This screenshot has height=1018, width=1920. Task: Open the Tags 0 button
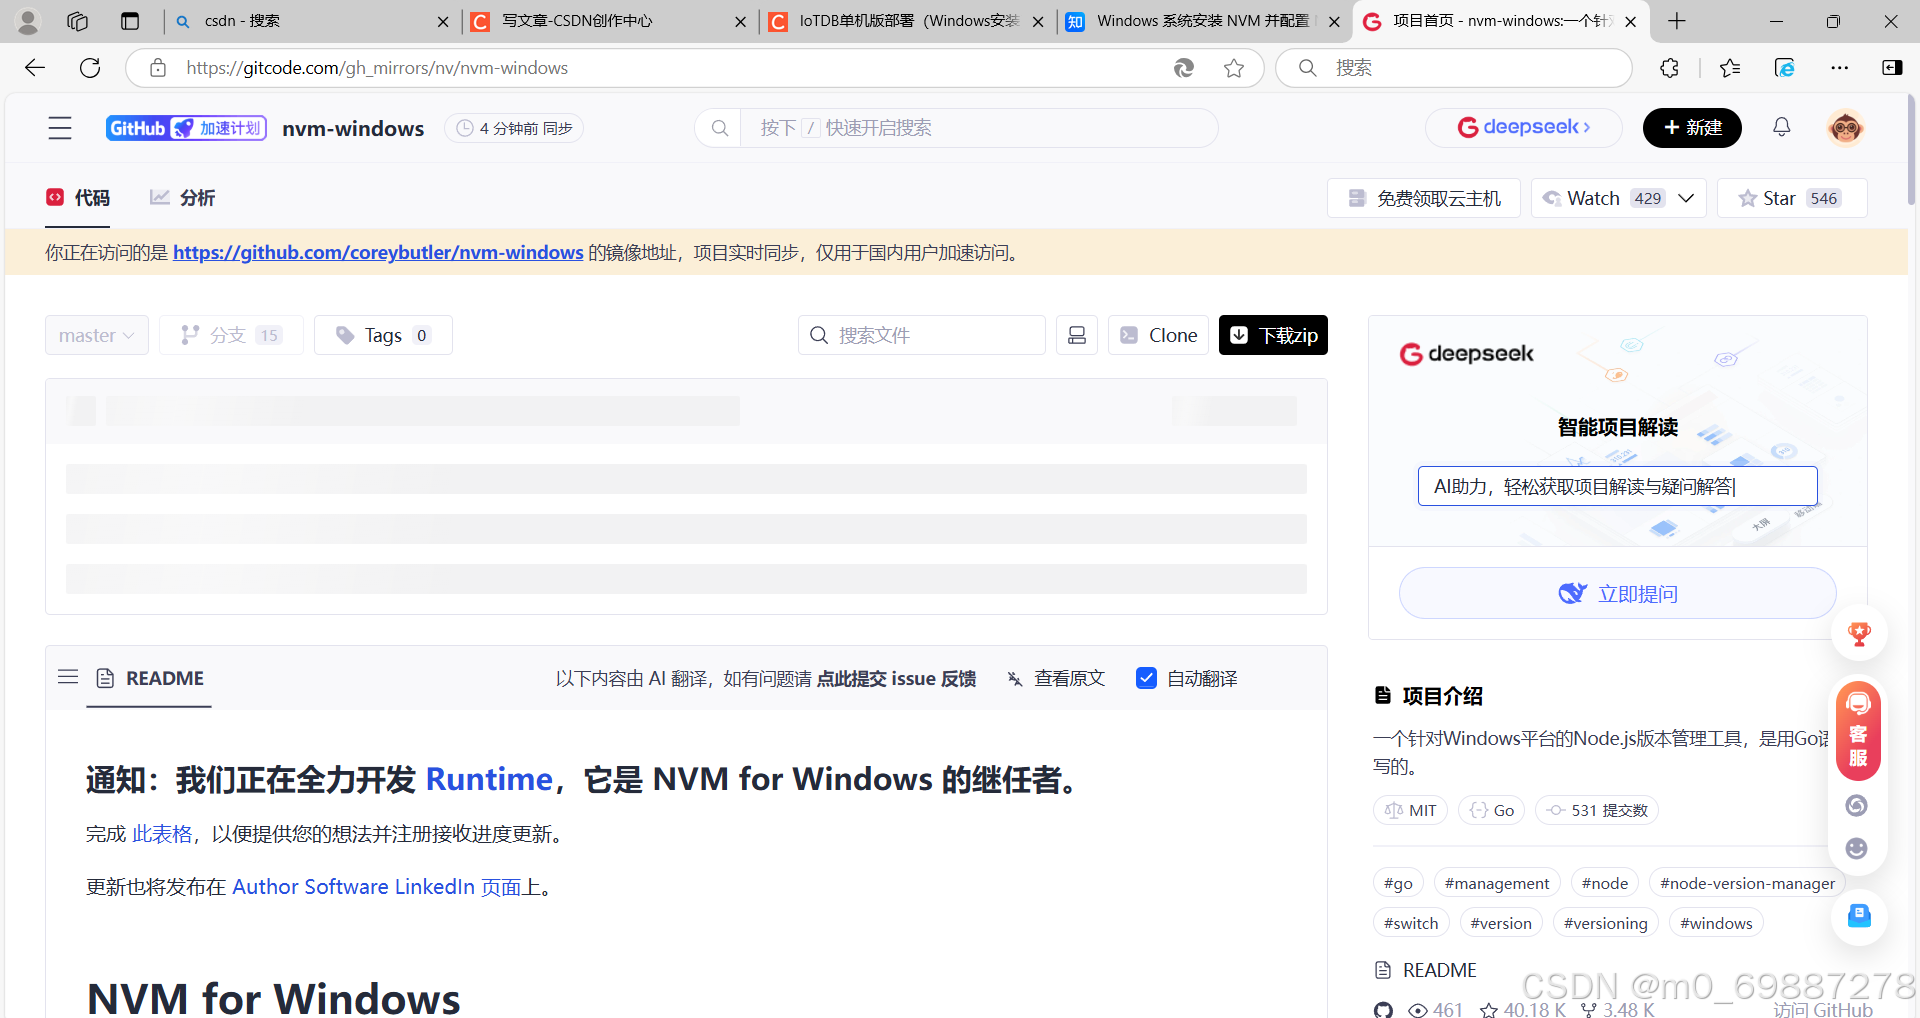point(383,335)
